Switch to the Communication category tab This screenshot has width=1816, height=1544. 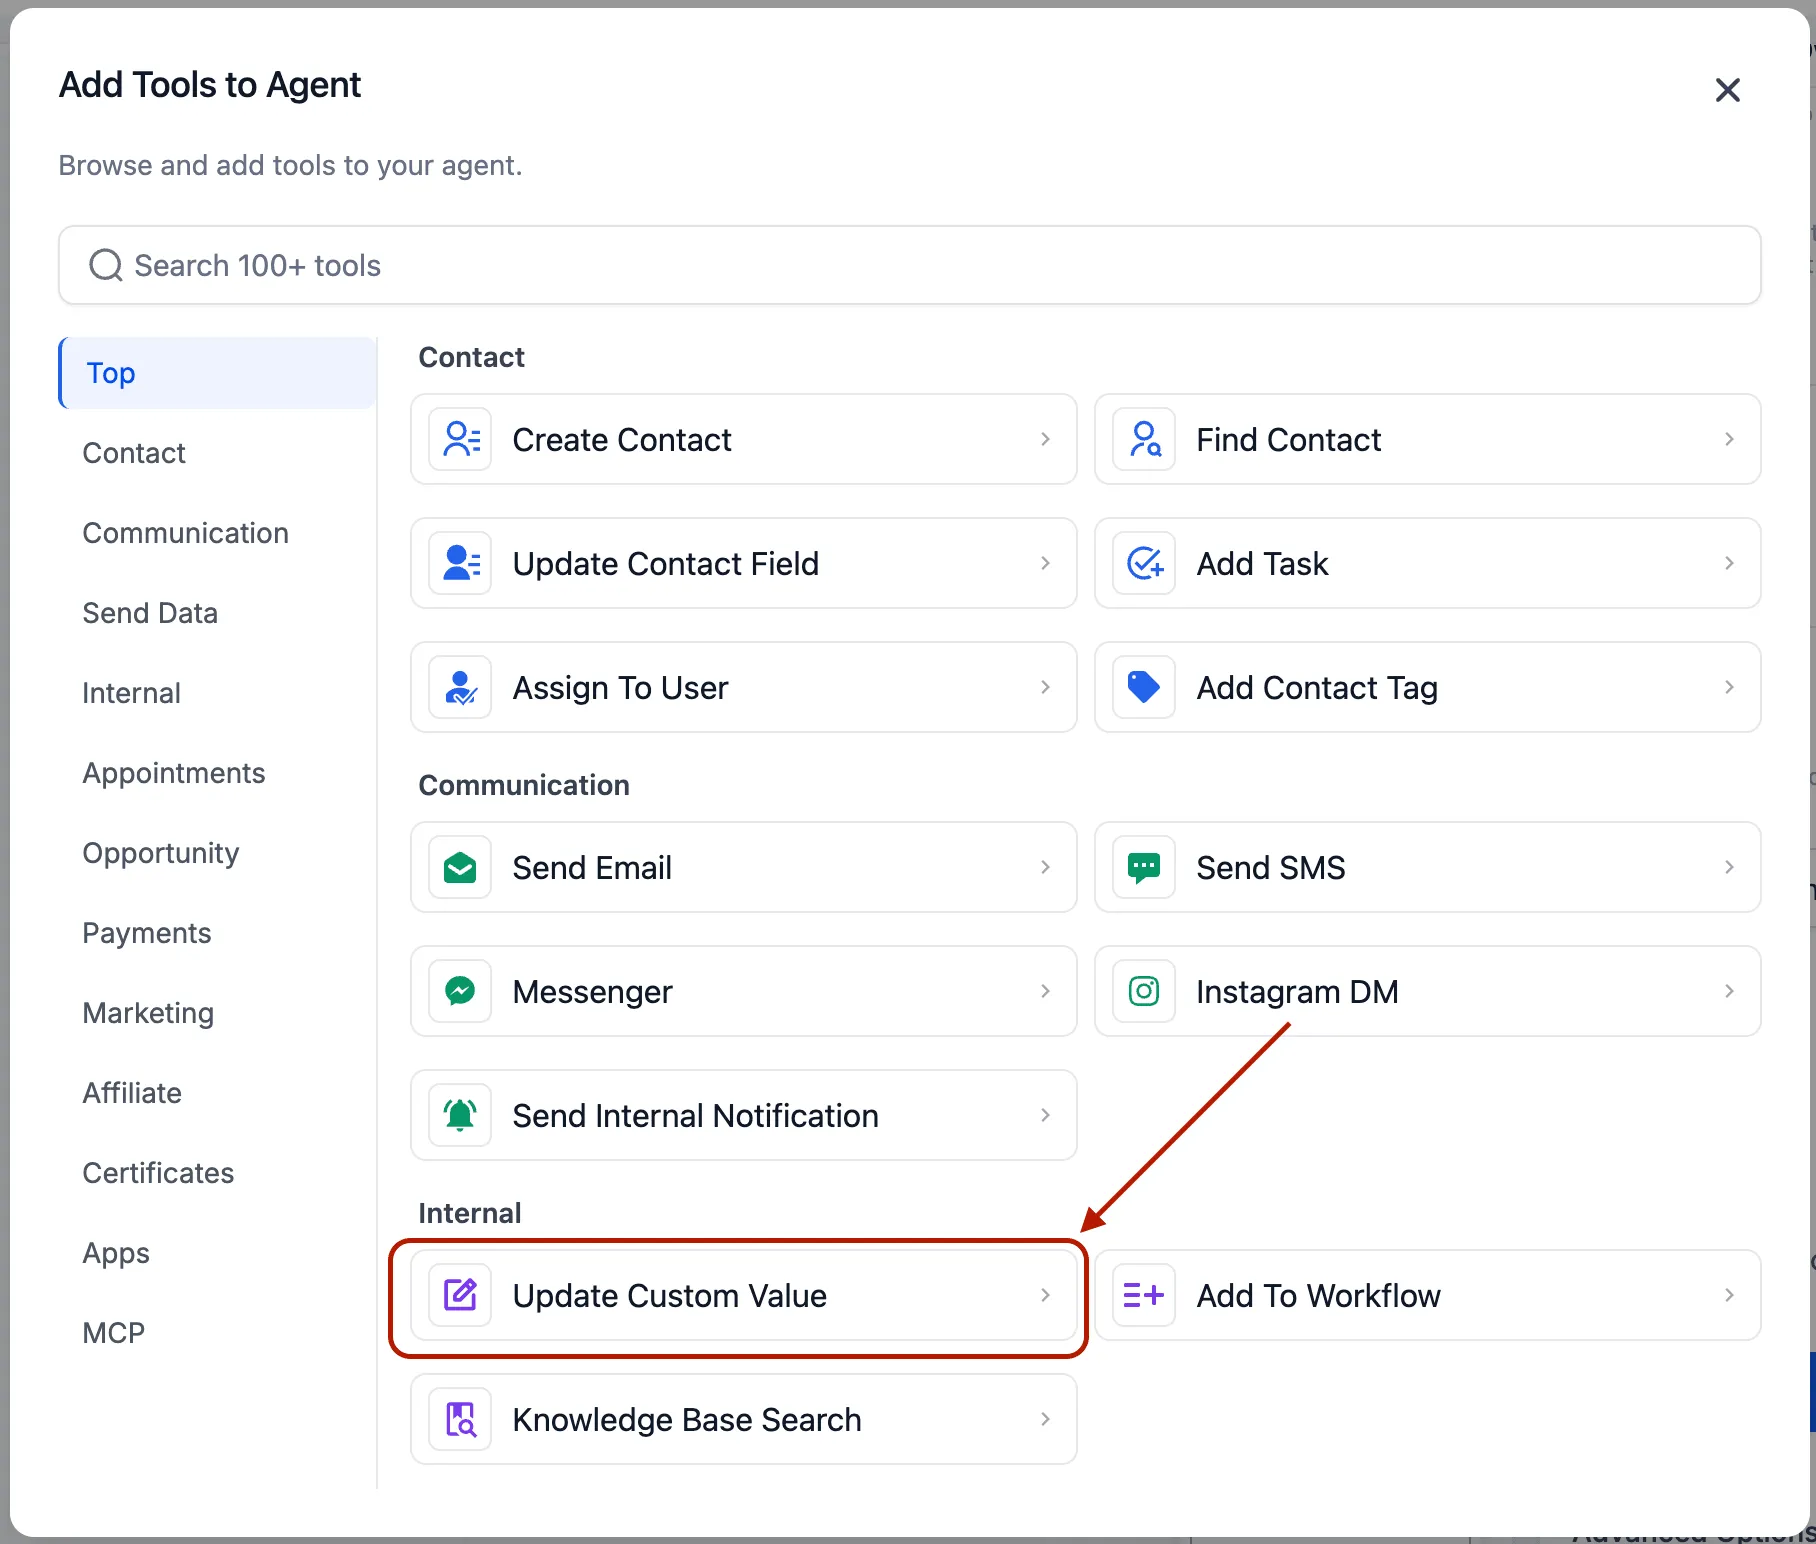tap(186, 533)
